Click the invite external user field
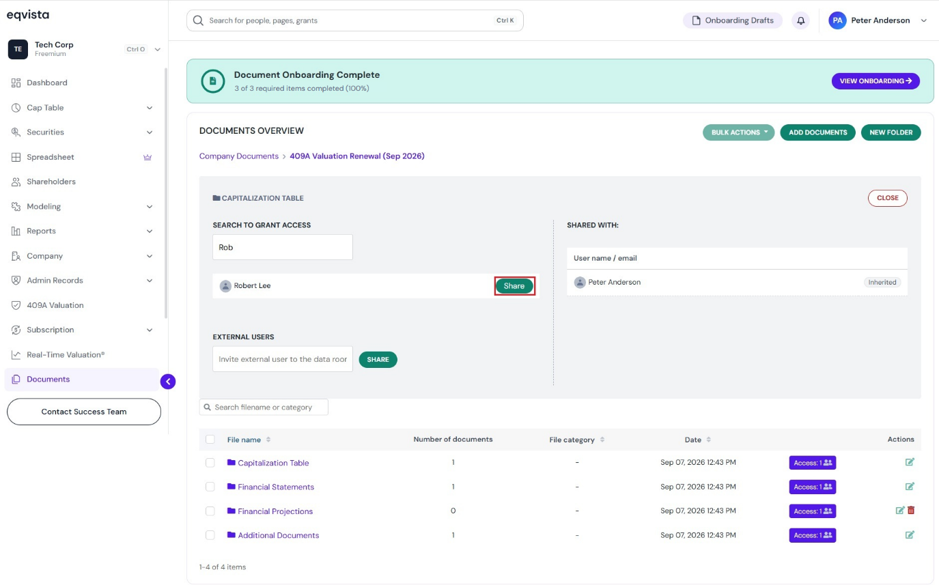 283,359
